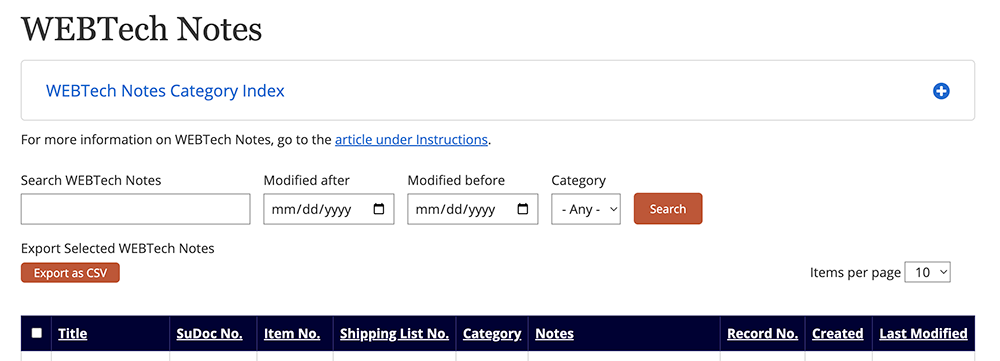Expand the Category Index plus icon
This screenshot has width=1000, height=361.
pyautogui.click(x=941, y=91)
